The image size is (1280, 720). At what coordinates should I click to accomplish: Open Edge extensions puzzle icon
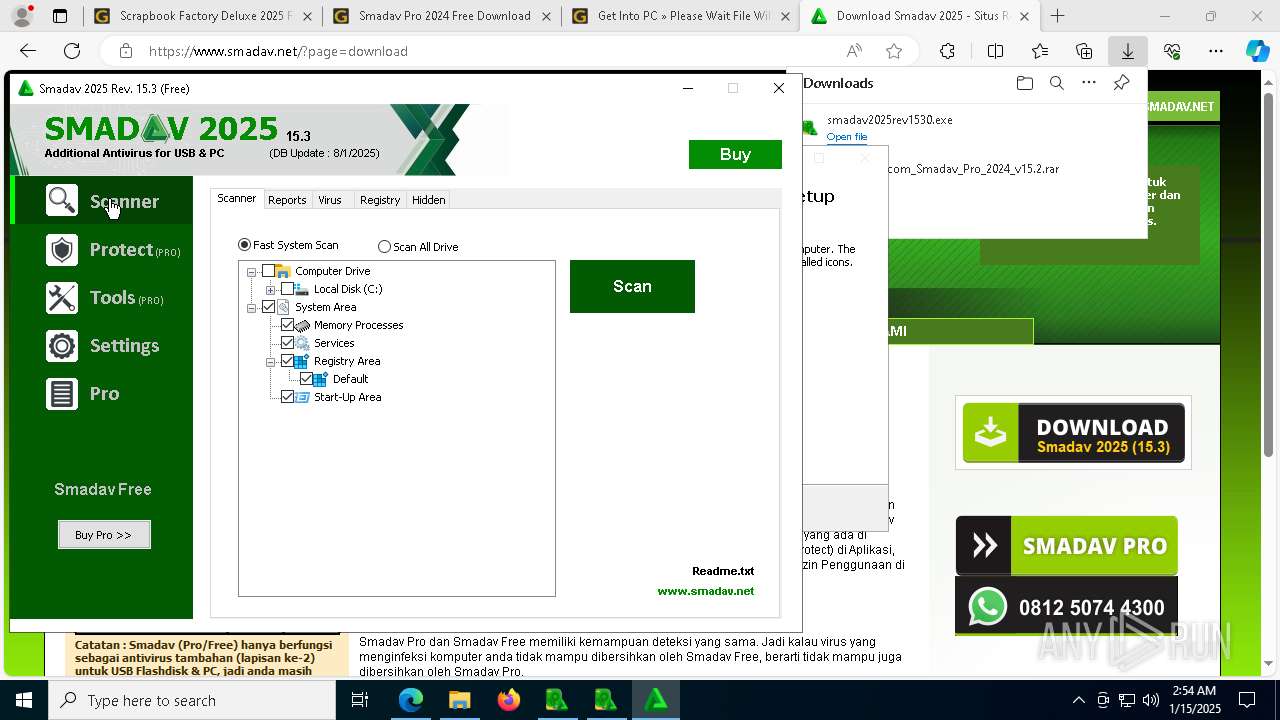click(x=947, y=51)
